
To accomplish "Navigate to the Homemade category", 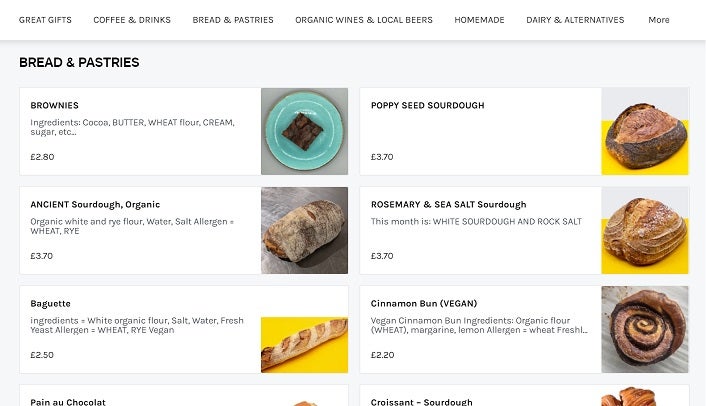I will (x=479, y=20).
